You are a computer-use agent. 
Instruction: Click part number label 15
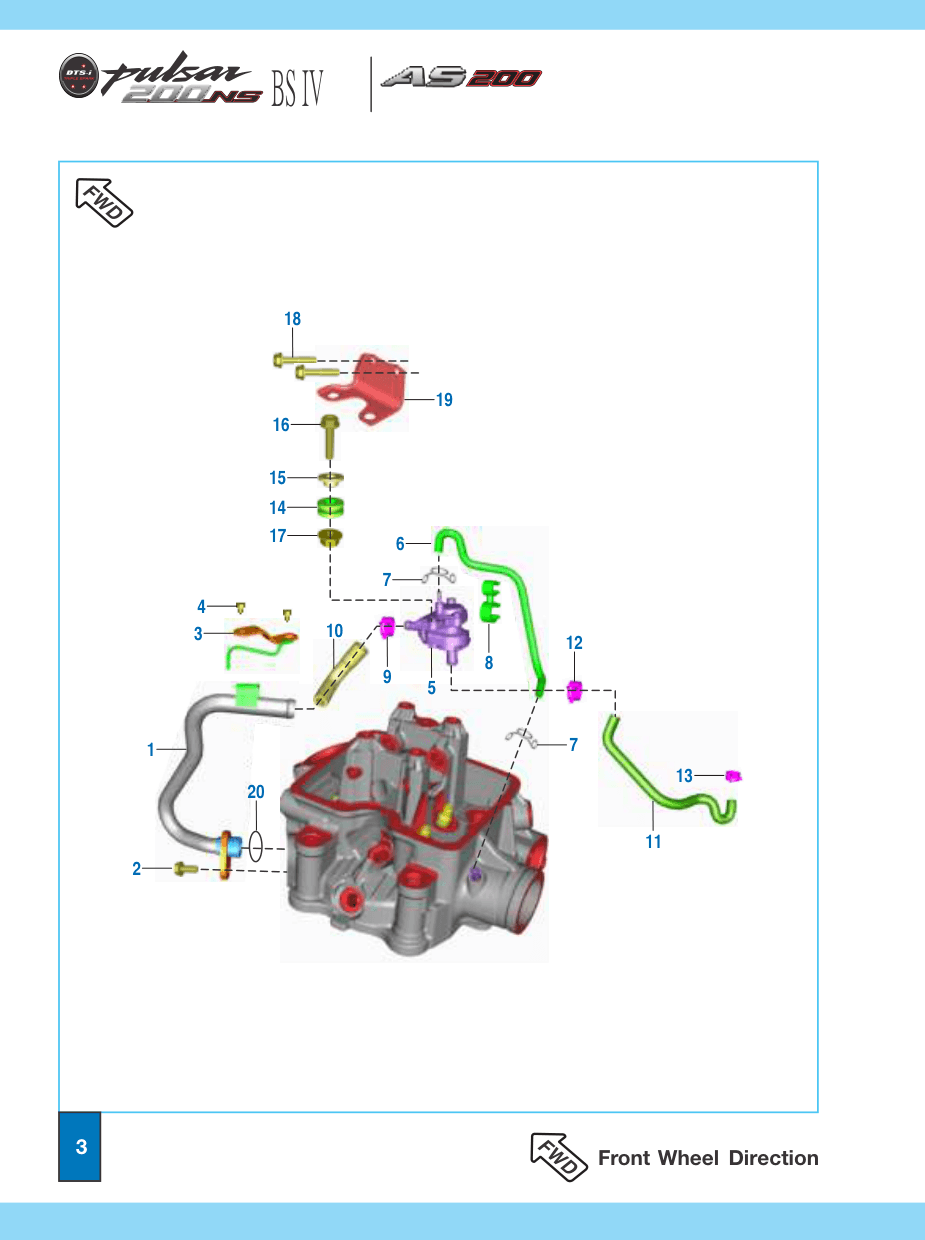click(277, 478)
